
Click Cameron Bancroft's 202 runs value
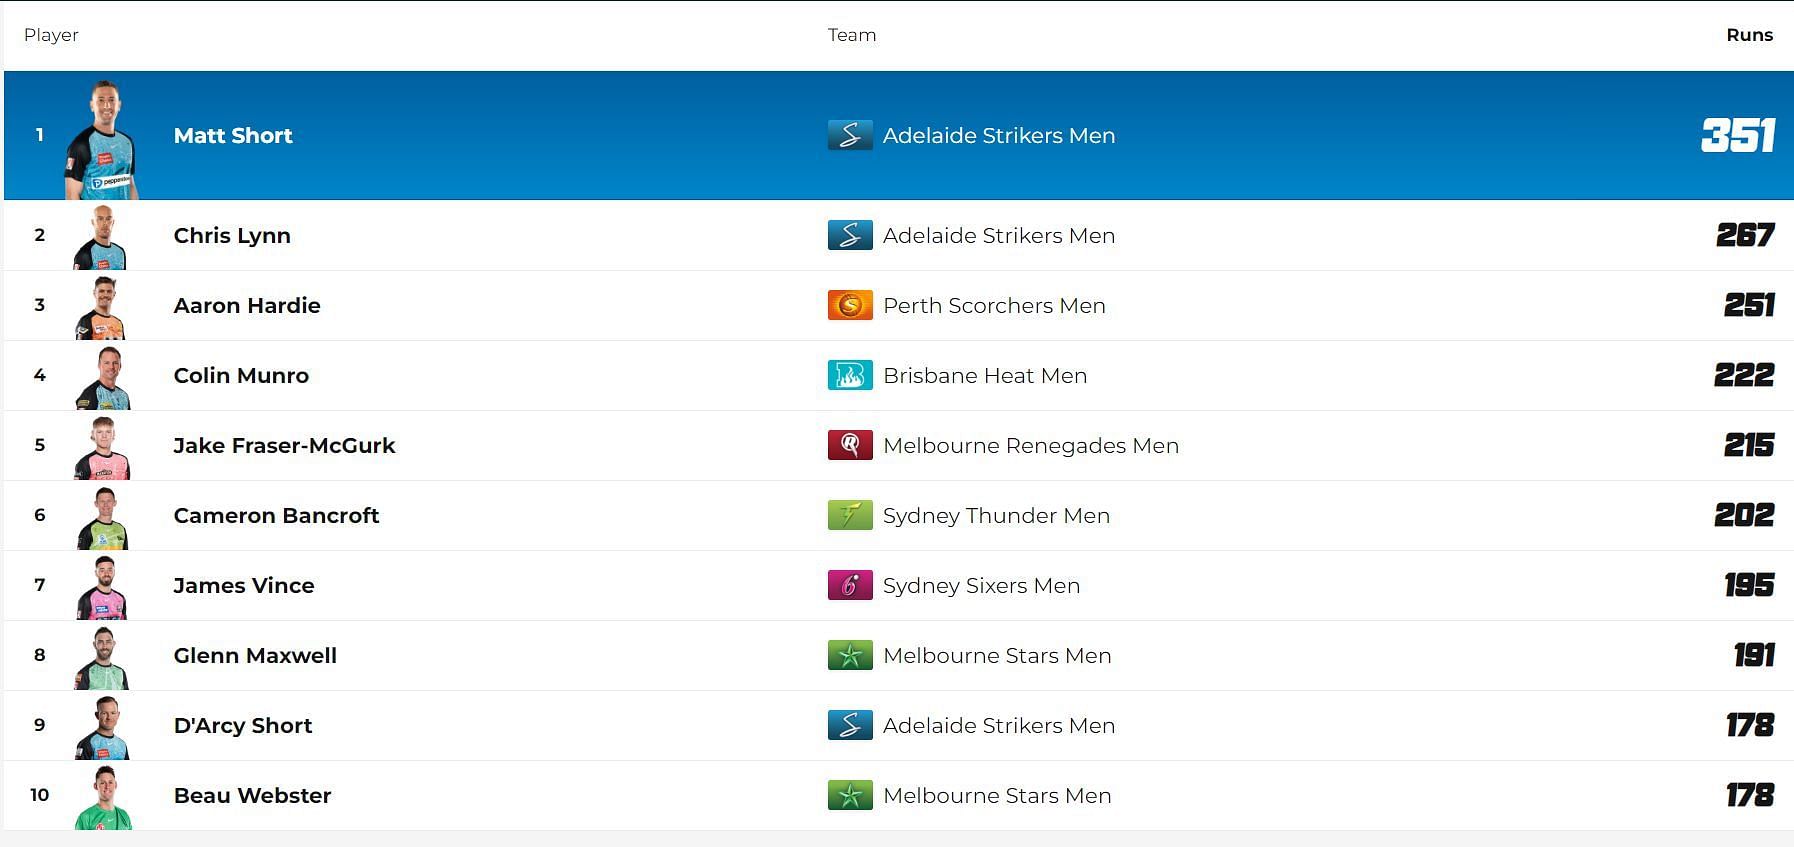tap(1744, 515)
